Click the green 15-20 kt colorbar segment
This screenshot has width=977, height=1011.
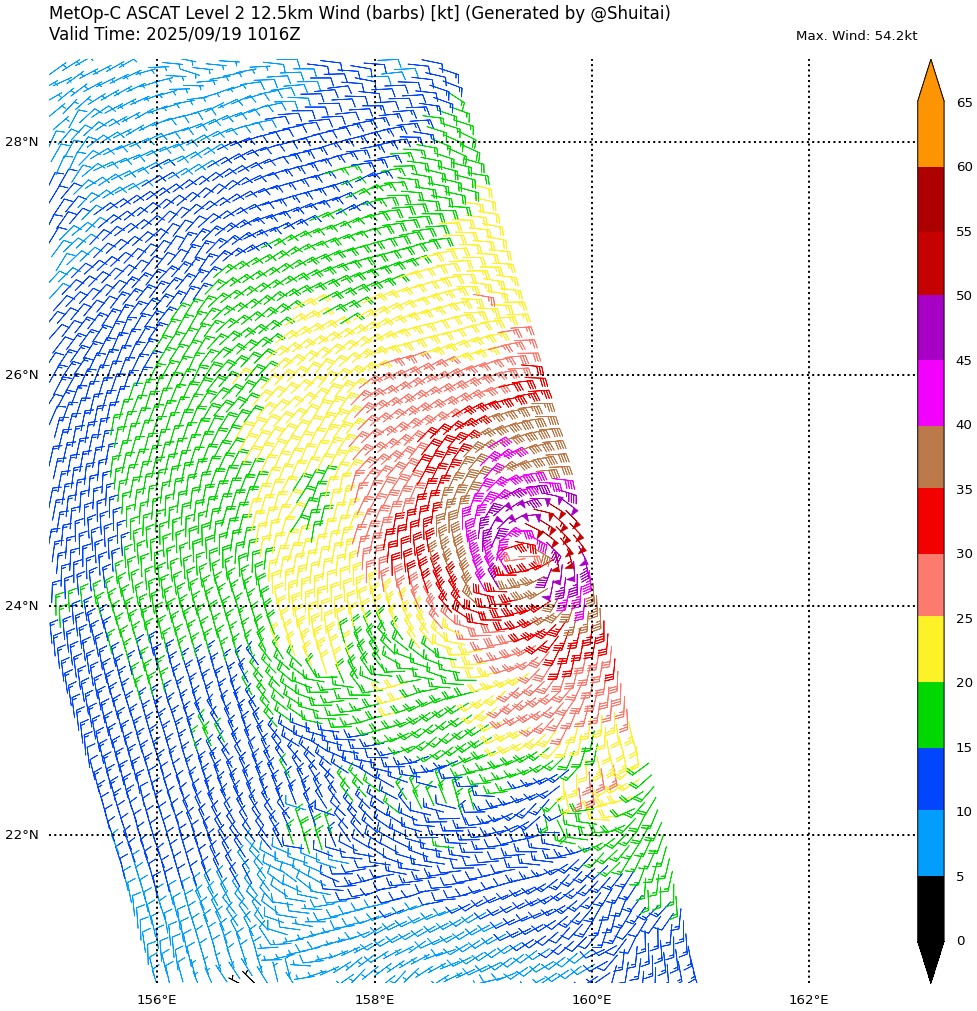coord(931,714)
